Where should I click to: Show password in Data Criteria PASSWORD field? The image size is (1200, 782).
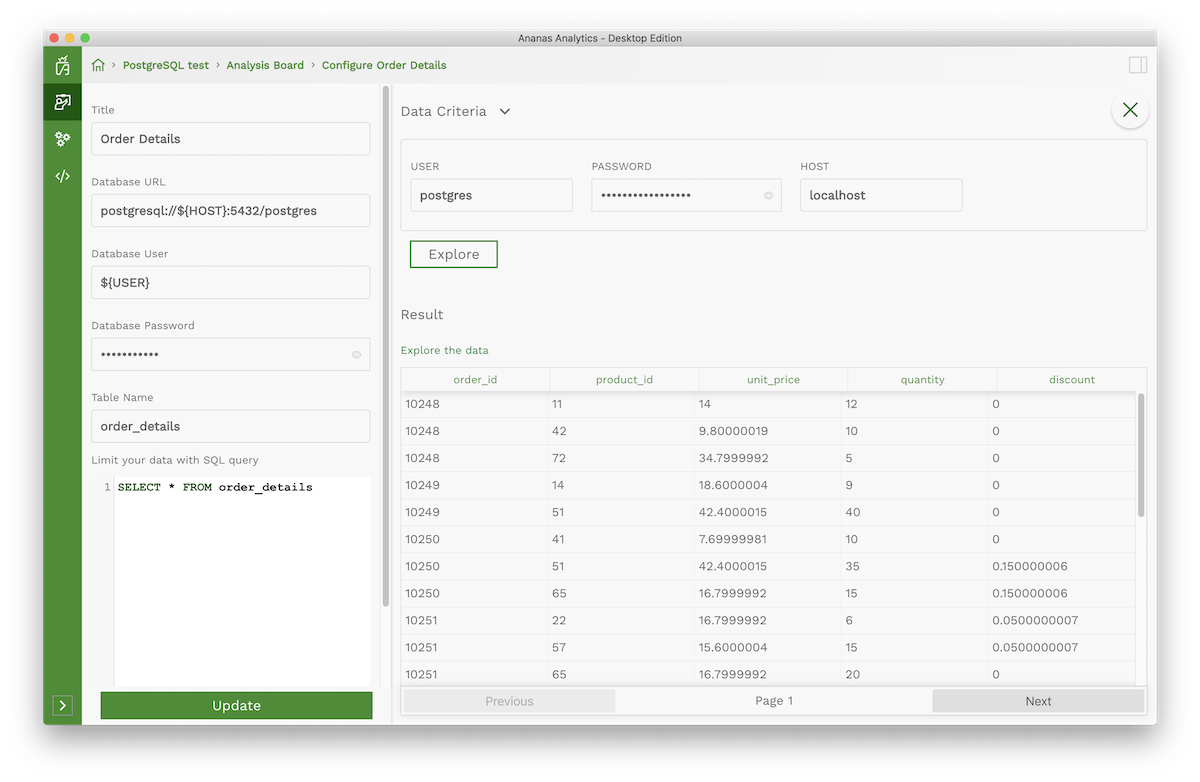point(768,196)
